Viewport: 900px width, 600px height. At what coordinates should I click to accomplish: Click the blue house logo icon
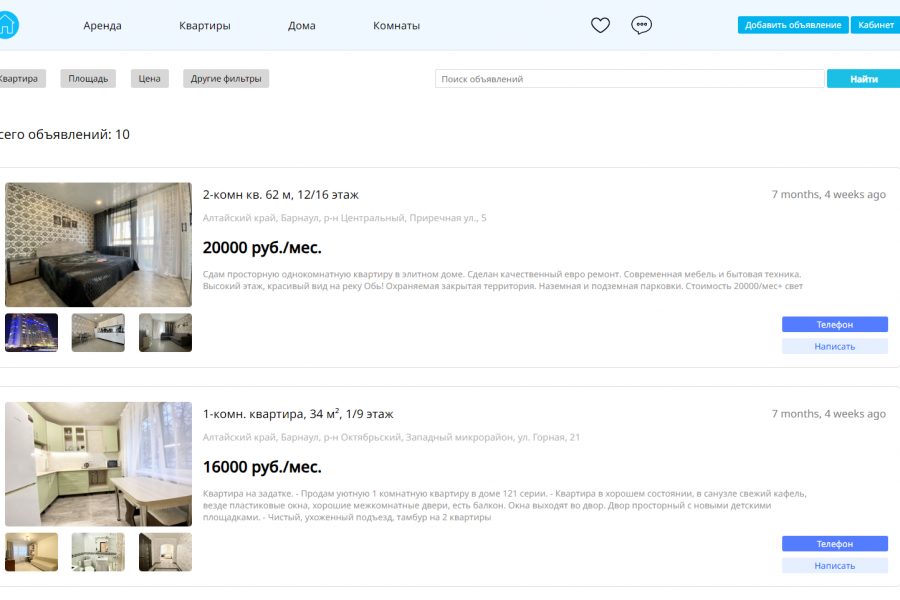(8, 25)
